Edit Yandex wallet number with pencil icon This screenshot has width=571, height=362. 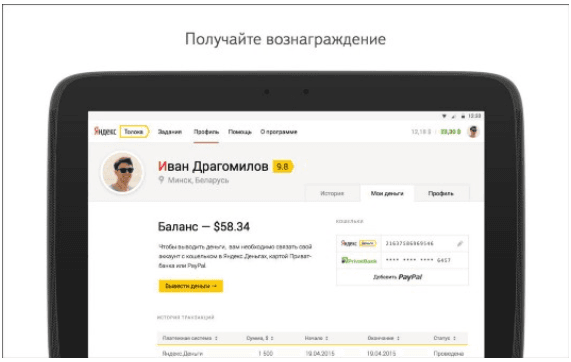click(460, 243)
